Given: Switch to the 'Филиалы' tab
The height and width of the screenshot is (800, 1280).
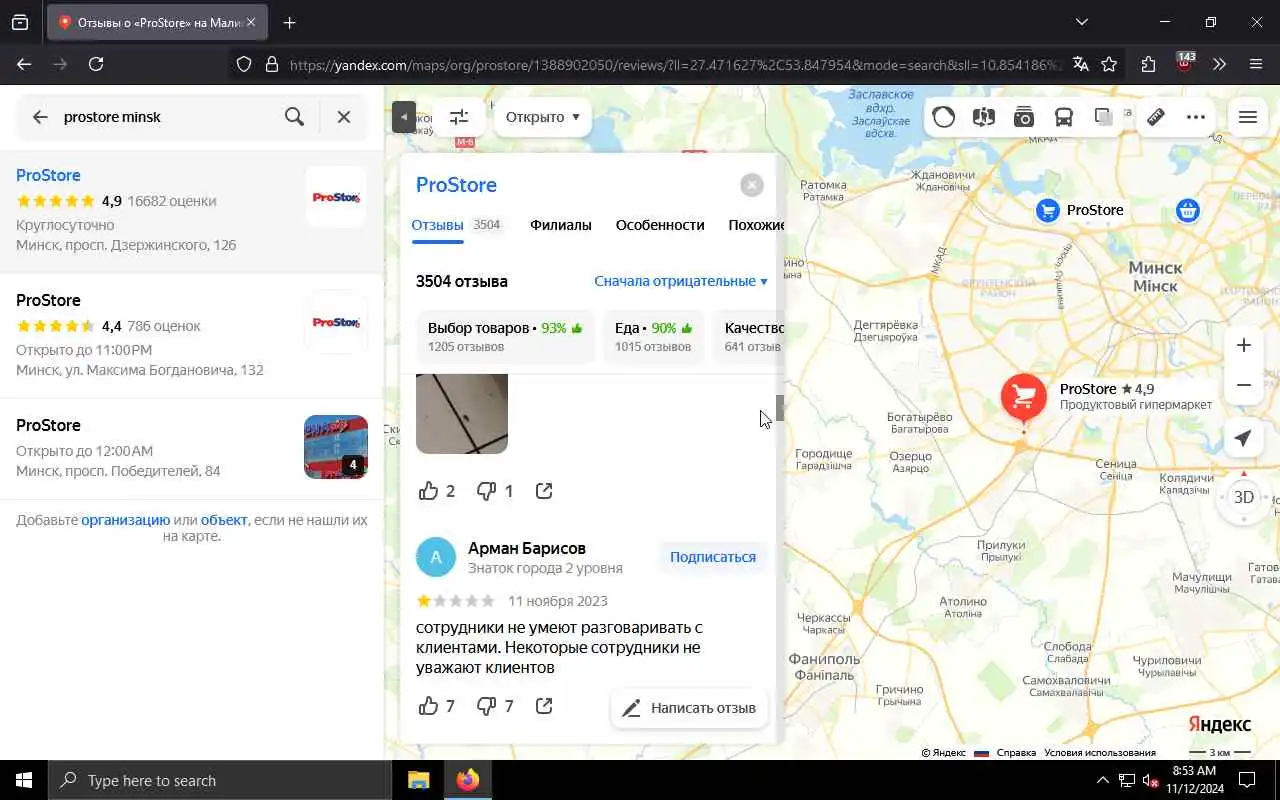Looking at the screenshot, I should click(560, 225).
